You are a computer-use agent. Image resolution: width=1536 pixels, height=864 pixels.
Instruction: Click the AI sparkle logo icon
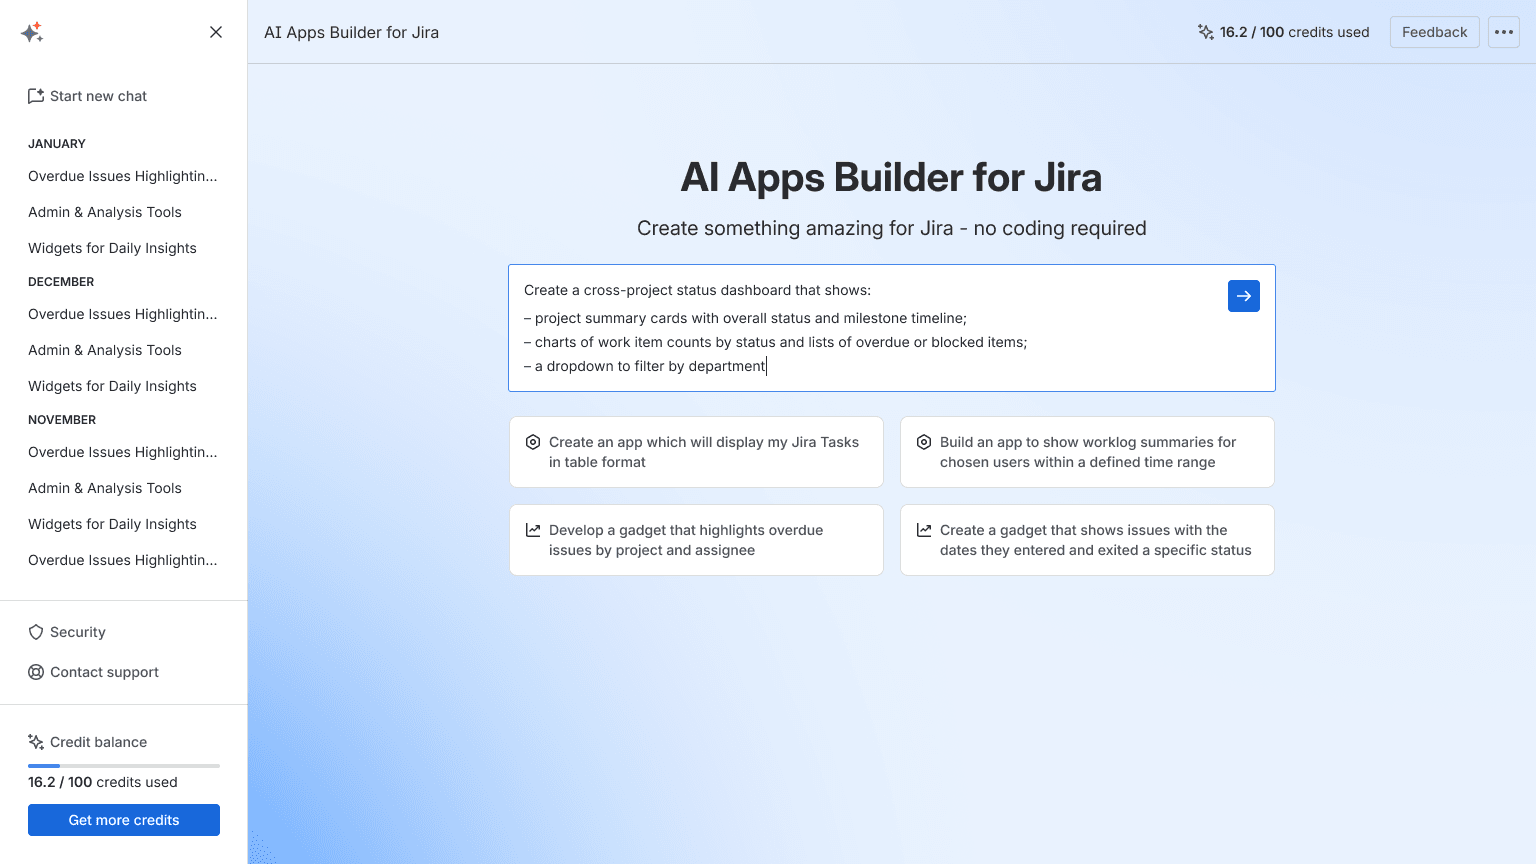(x=33, y=31)
